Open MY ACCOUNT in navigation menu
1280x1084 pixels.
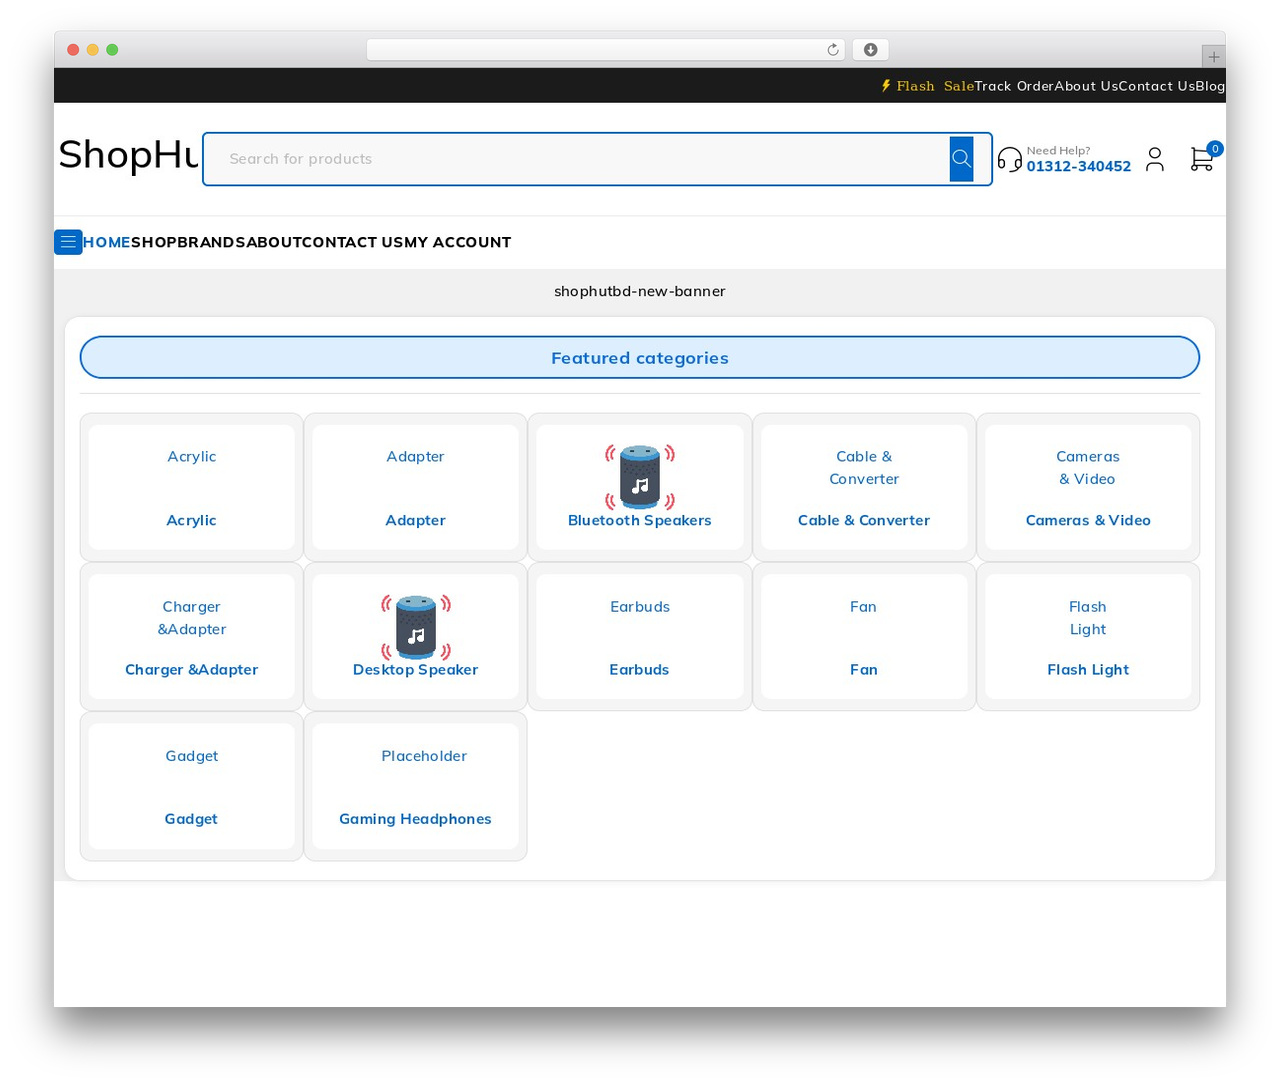tap(458, 242)
